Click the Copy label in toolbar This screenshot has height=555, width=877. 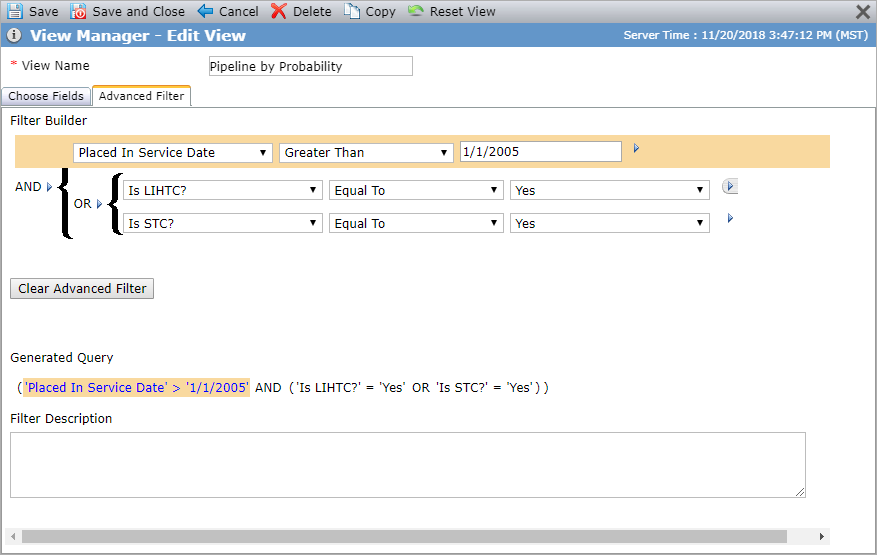[x=380, y=11]
